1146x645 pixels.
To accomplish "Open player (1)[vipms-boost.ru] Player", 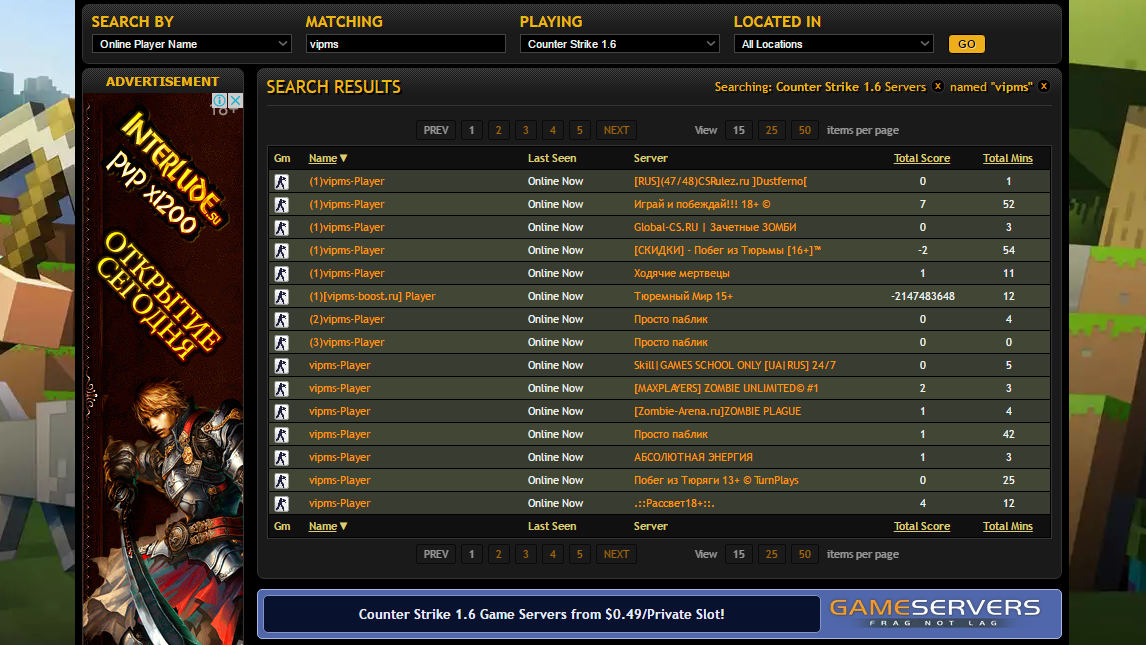I will pyautogui.click(x=372, y=296).
